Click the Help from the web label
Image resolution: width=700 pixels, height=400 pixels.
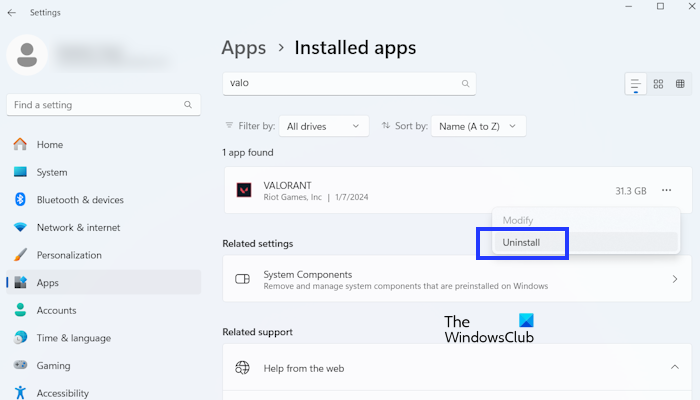[x=304, y=368]
